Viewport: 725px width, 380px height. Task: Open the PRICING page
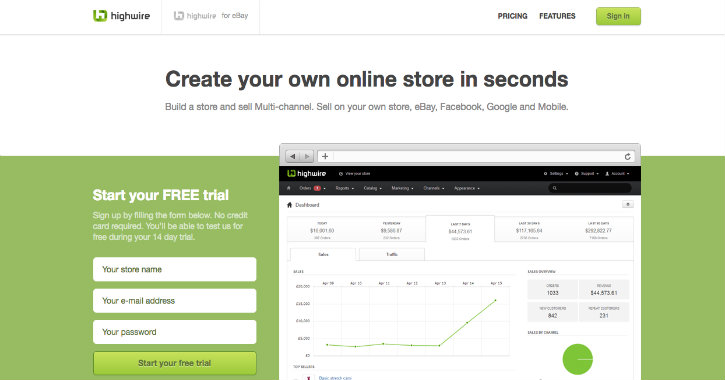pyautogui.click(x=512, y=16)
